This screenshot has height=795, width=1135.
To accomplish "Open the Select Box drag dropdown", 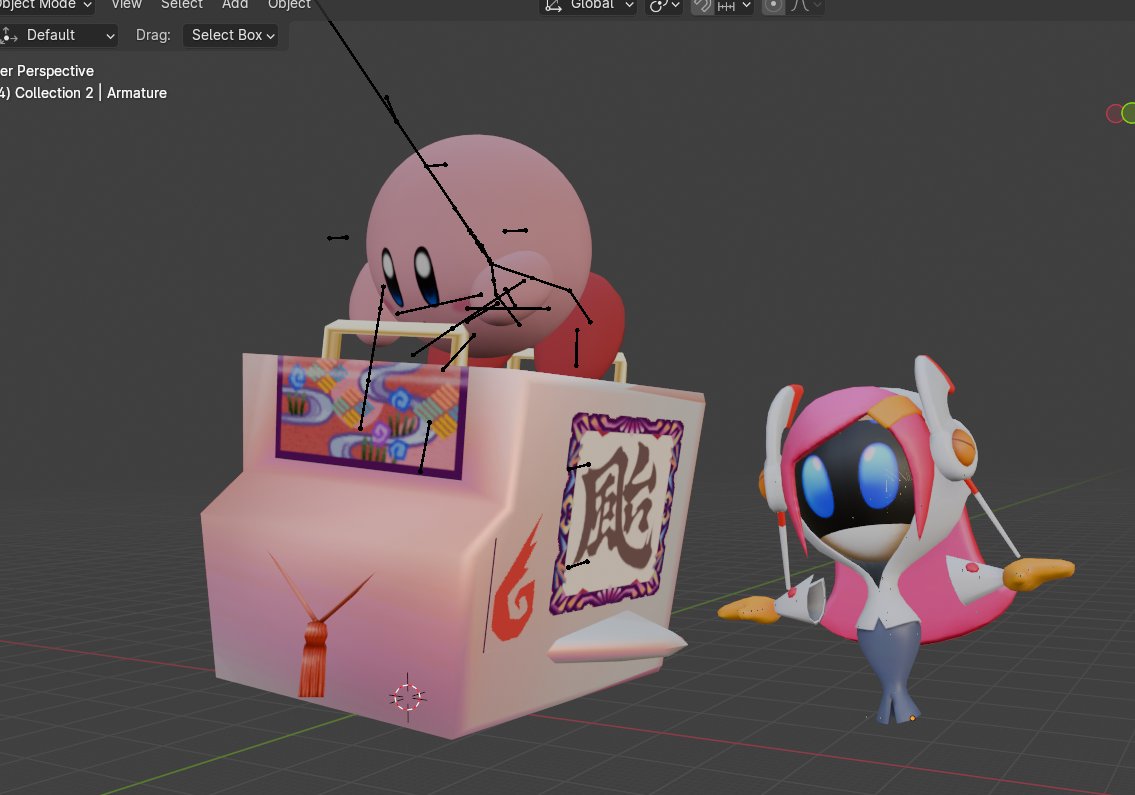I will pos(232,35).
